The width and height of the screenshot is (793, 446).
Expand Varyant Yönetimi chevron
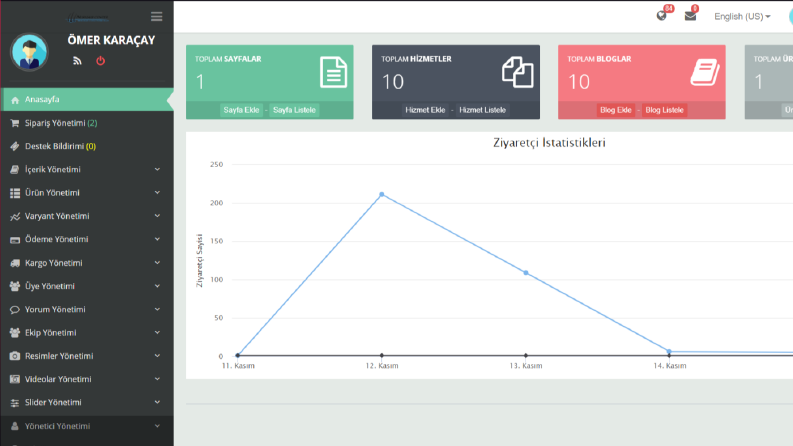[157, 216]
